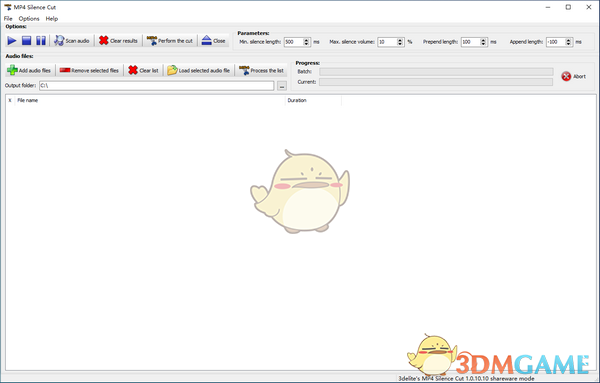Click the Batch progress bar

[x=436, y=72]
